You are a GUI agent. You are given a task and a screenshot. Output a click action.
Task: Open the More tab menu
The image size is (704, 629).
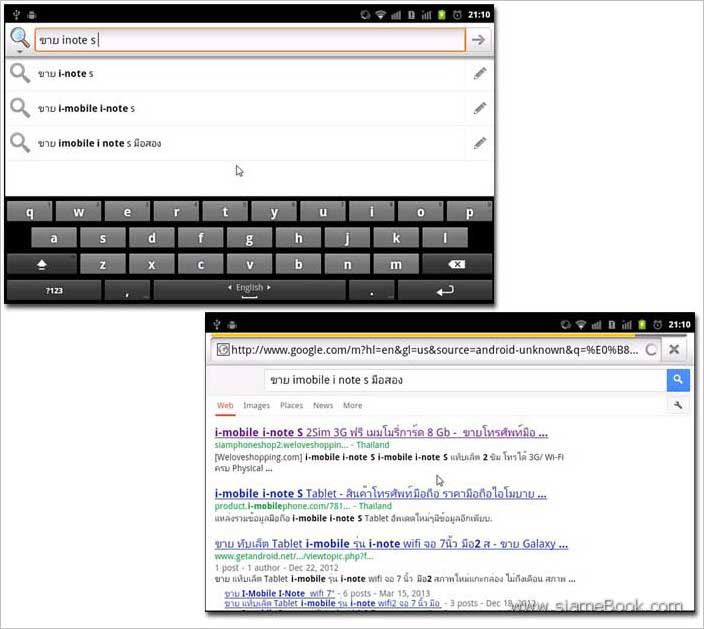coord(352,405)
